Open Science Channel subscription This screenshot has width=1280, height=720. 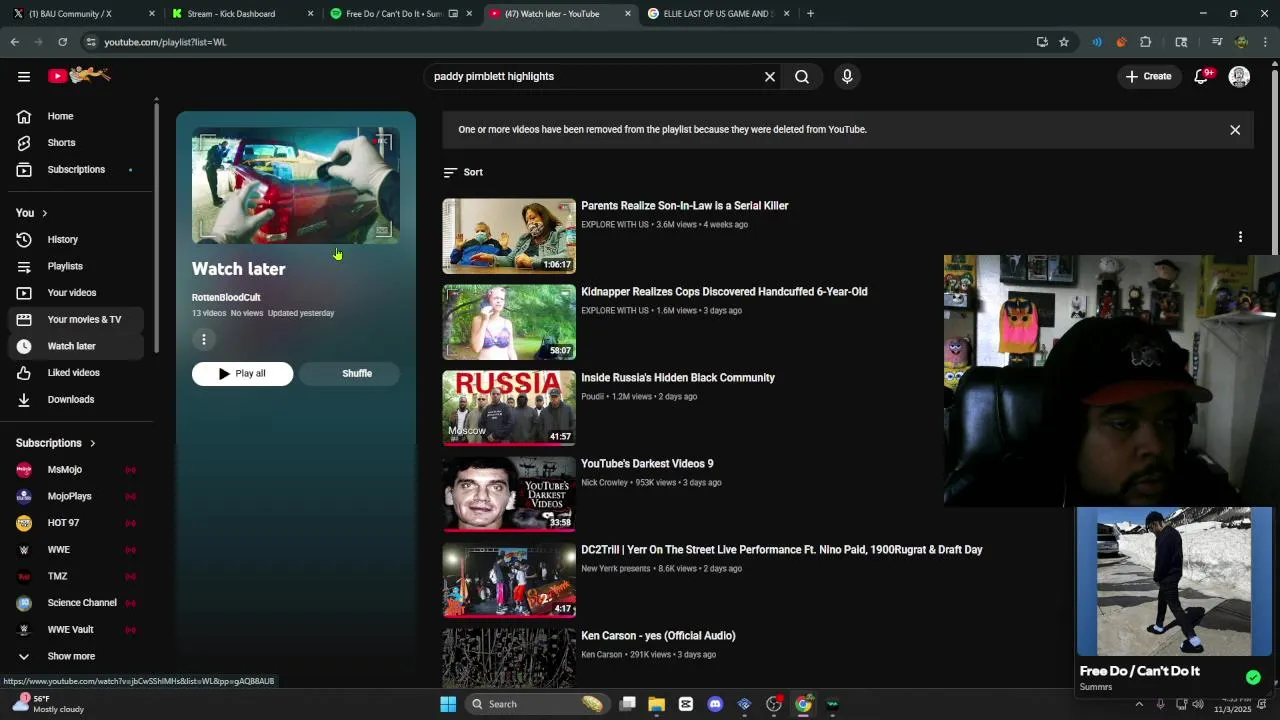[80, 603]
